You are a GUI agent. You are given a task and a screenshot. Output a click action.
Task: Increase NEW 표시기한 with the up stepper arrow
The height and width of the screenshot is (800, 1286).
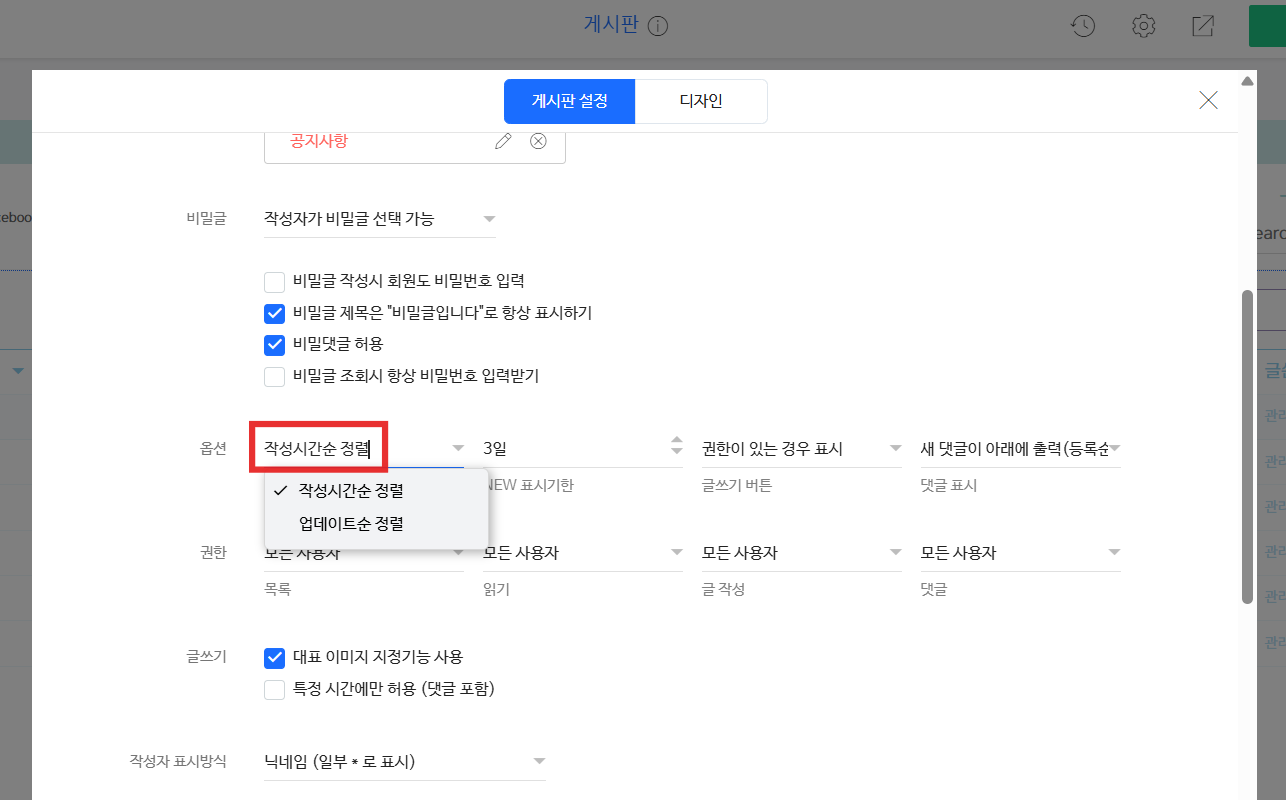click(x=677, y=440)
